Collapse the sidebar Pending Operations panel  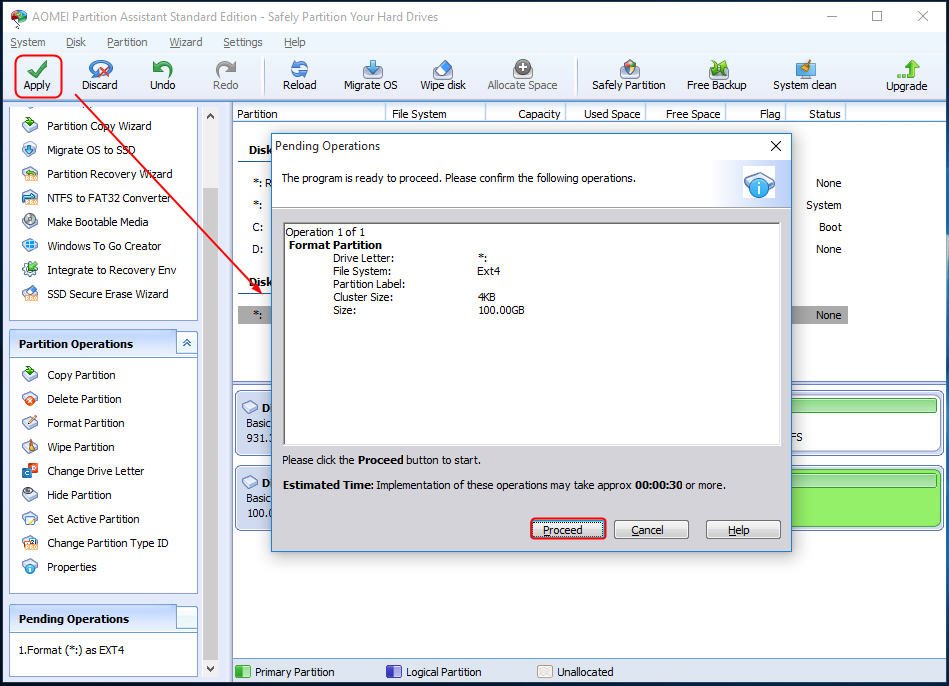[x=187, y=618]
